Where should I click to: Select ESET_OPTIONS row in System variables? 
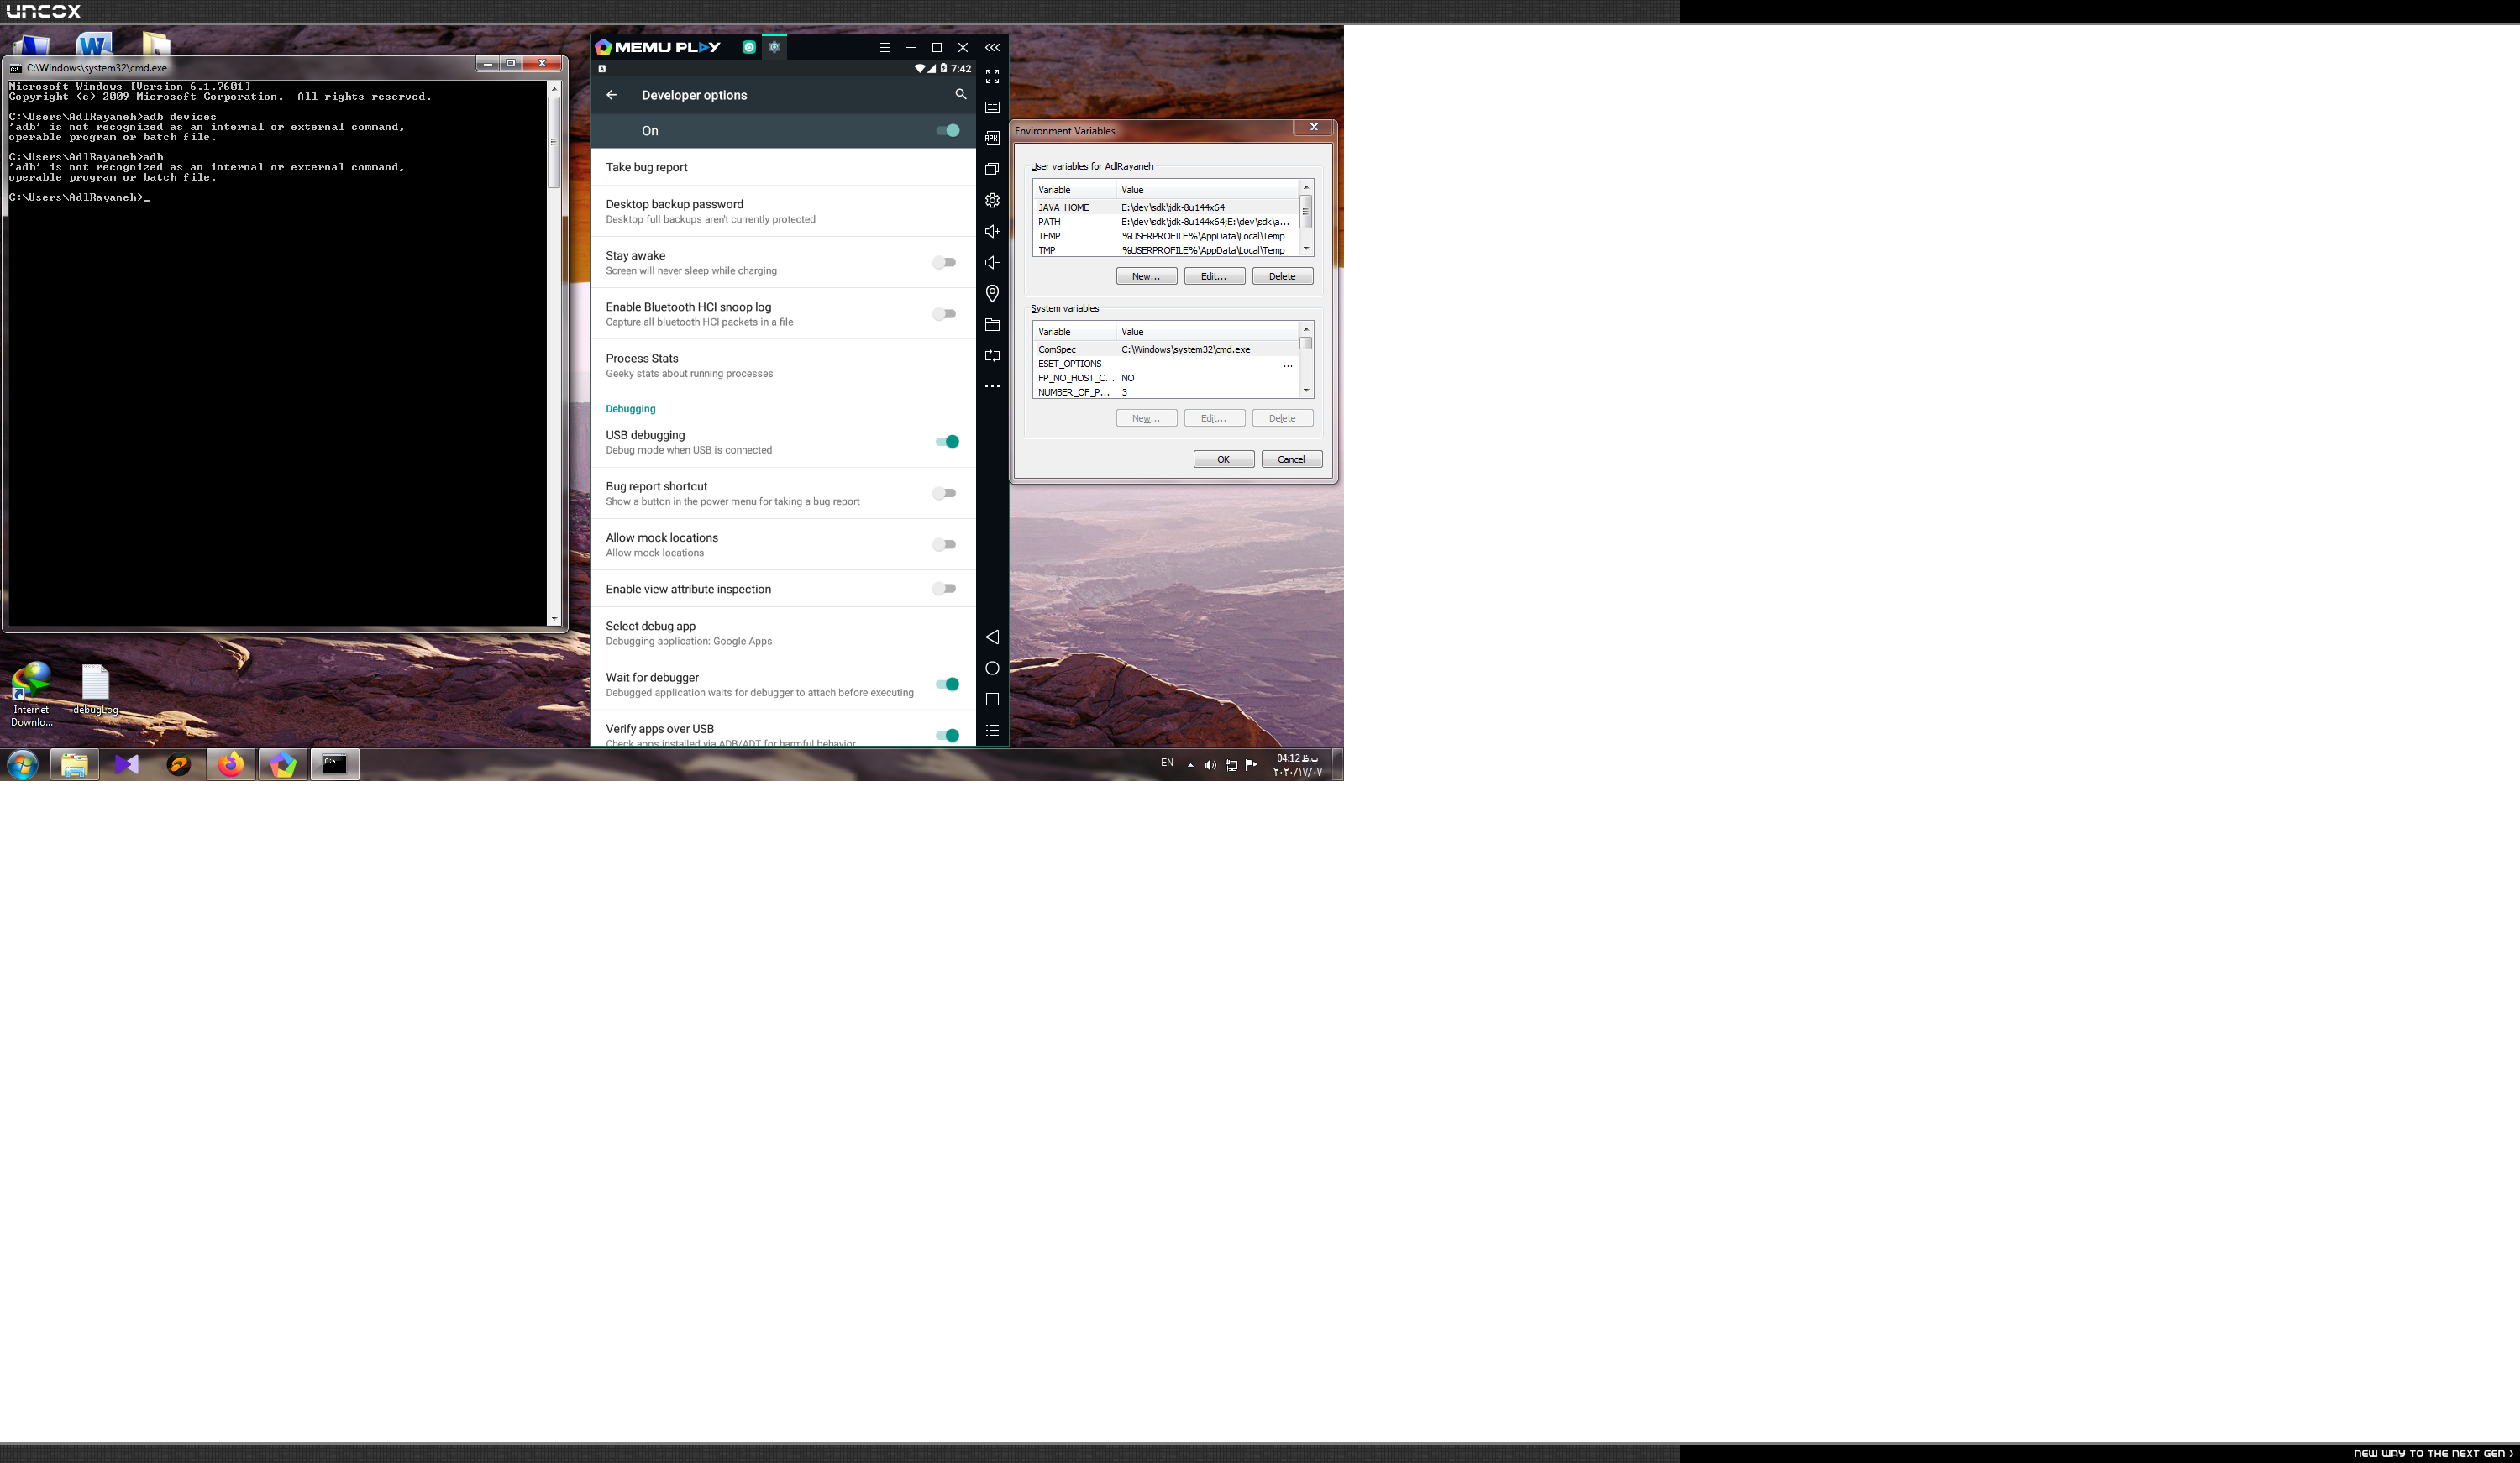[1166, 363]
